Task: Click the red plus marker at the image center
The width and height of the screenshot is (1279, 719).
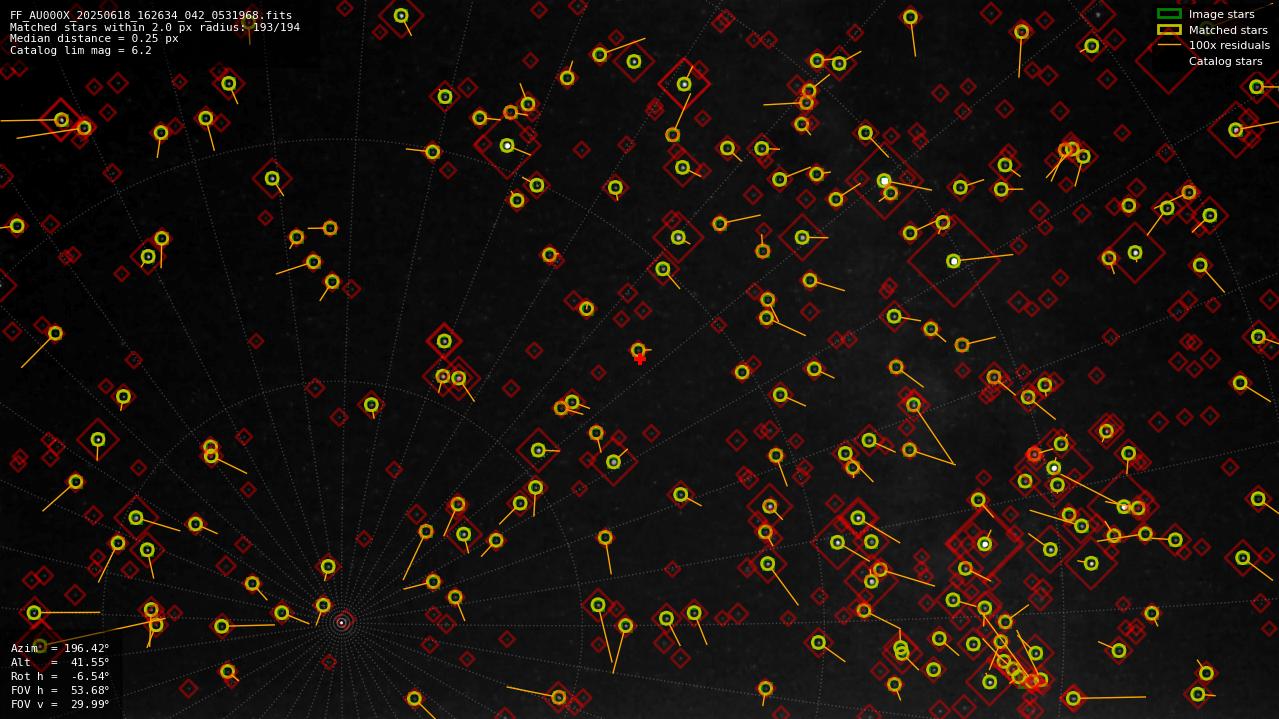Action: 640,359
